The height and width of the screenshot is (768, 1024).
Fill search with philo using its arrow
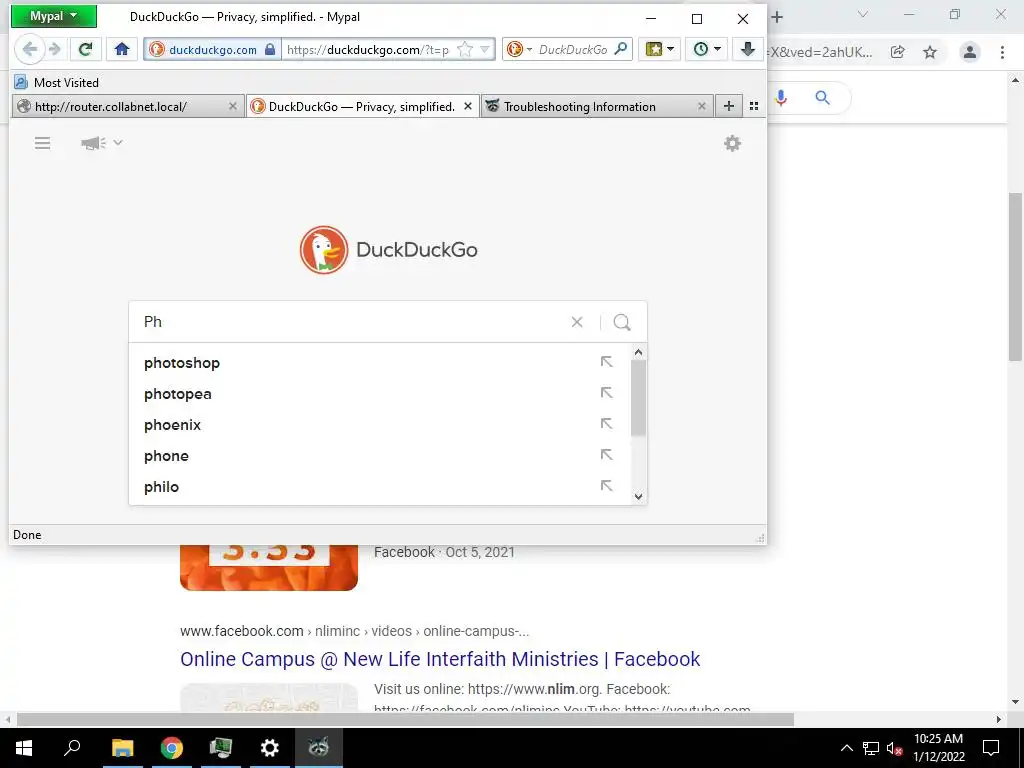(x=606, y=486)
